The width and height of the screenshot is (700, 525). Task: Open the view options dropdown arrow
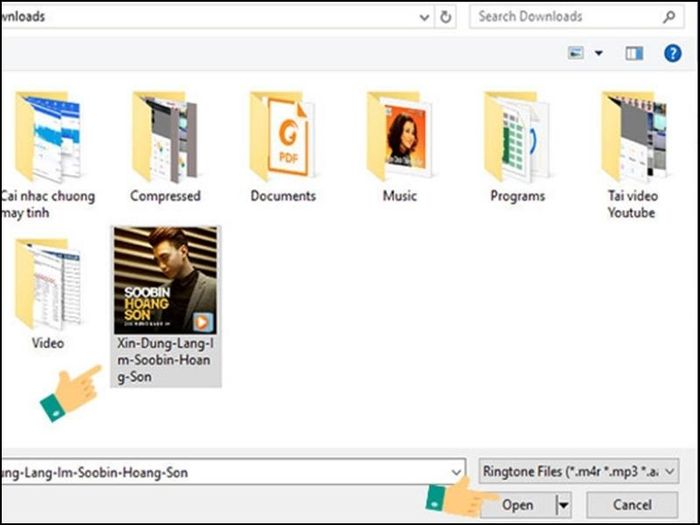pos(599,54)
